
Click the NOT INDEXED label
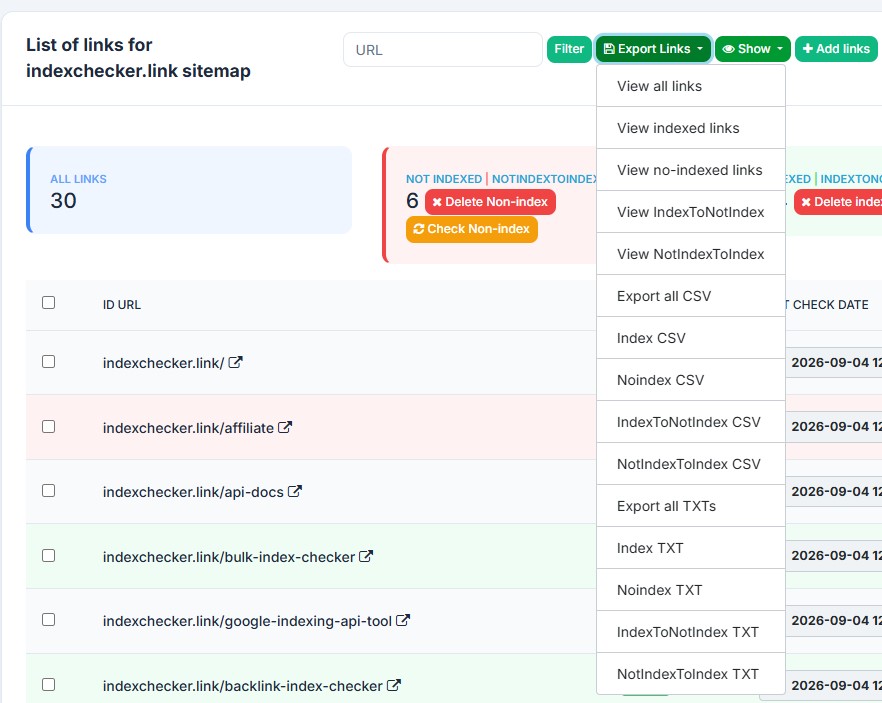click(x=444, y=179)
